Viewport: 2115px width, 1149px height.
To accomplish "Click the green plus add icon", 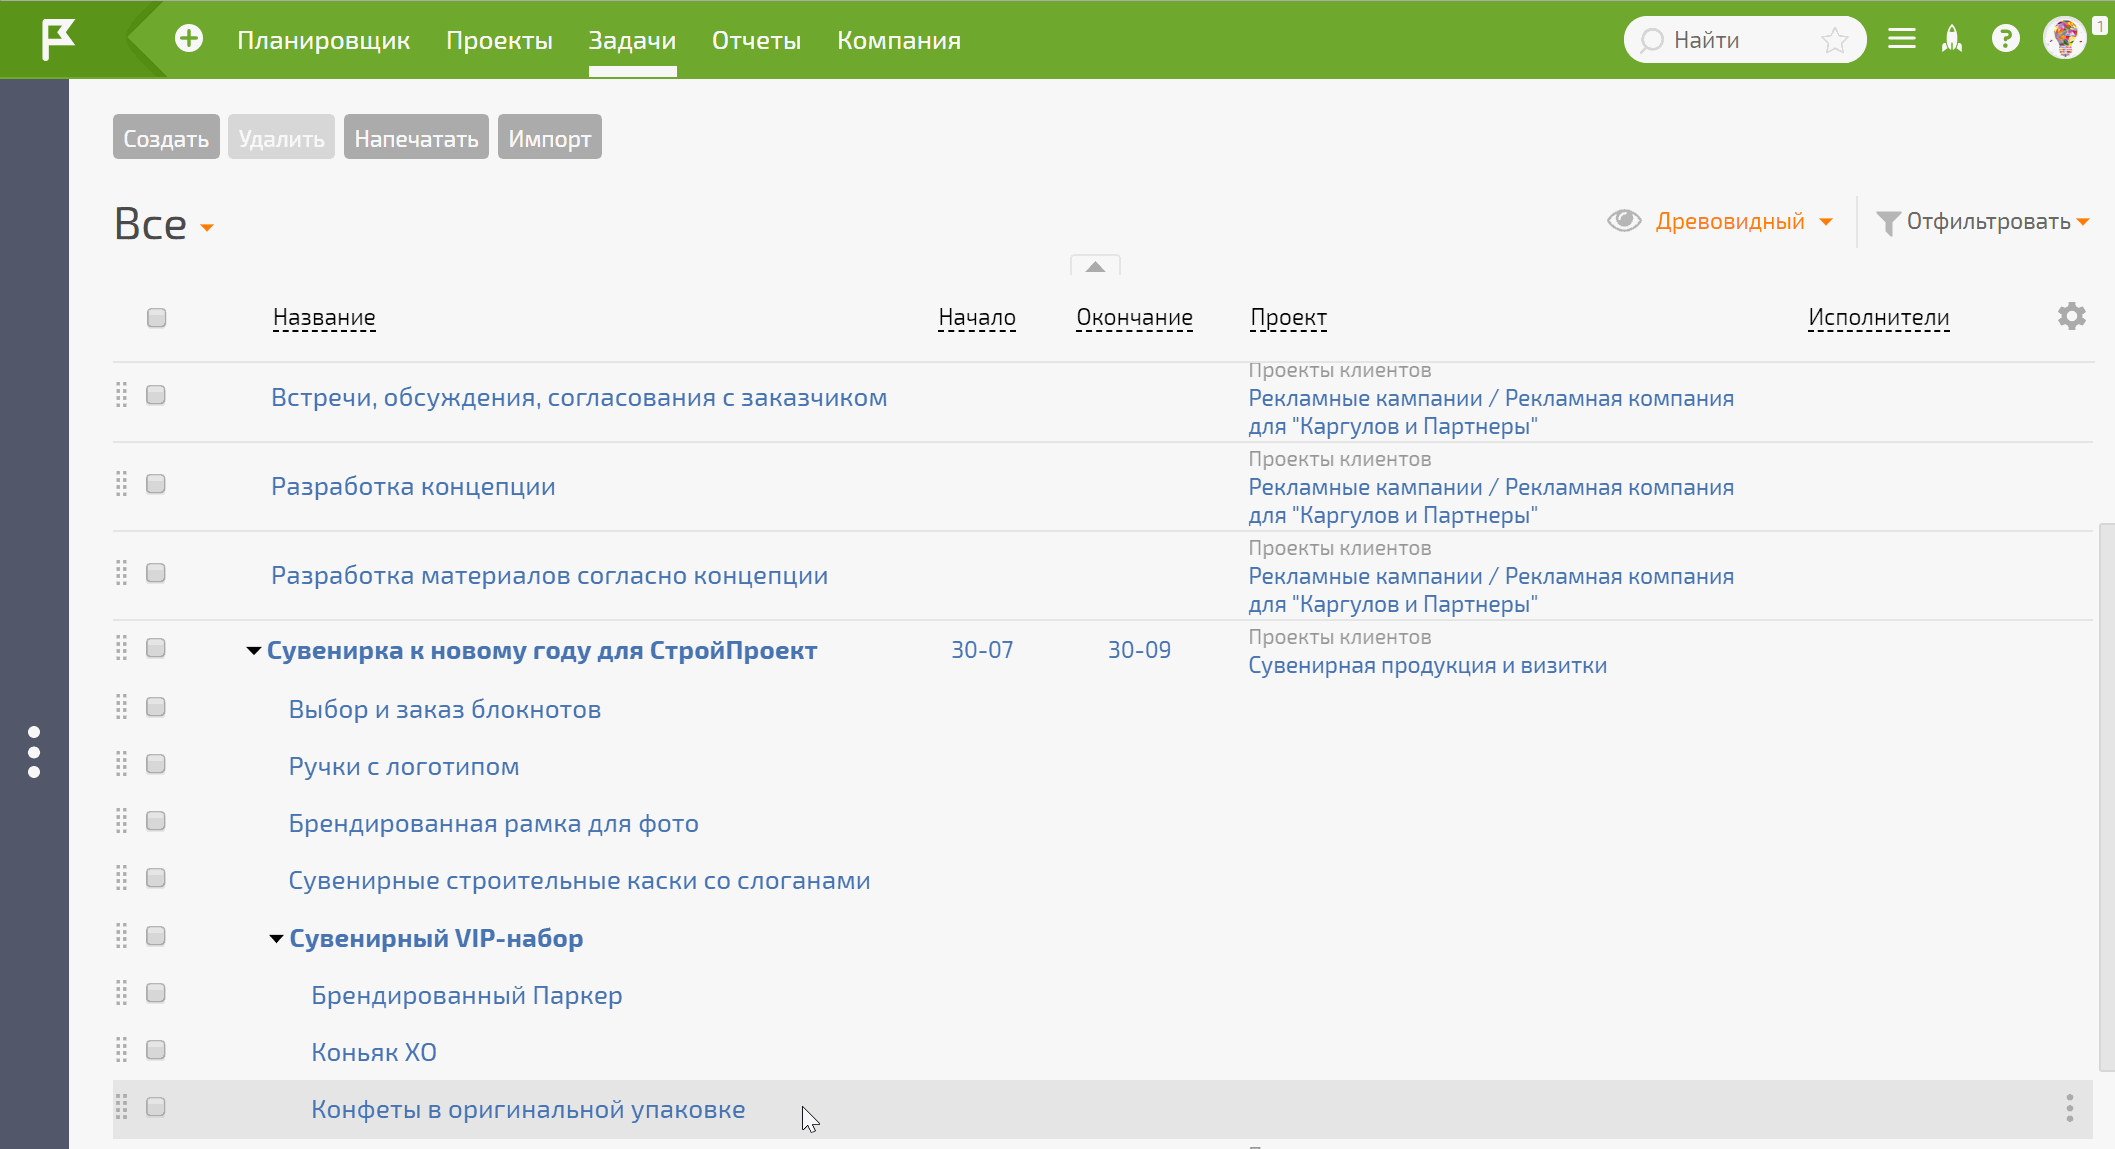I will pyautogui.click(x=188, y=39).
